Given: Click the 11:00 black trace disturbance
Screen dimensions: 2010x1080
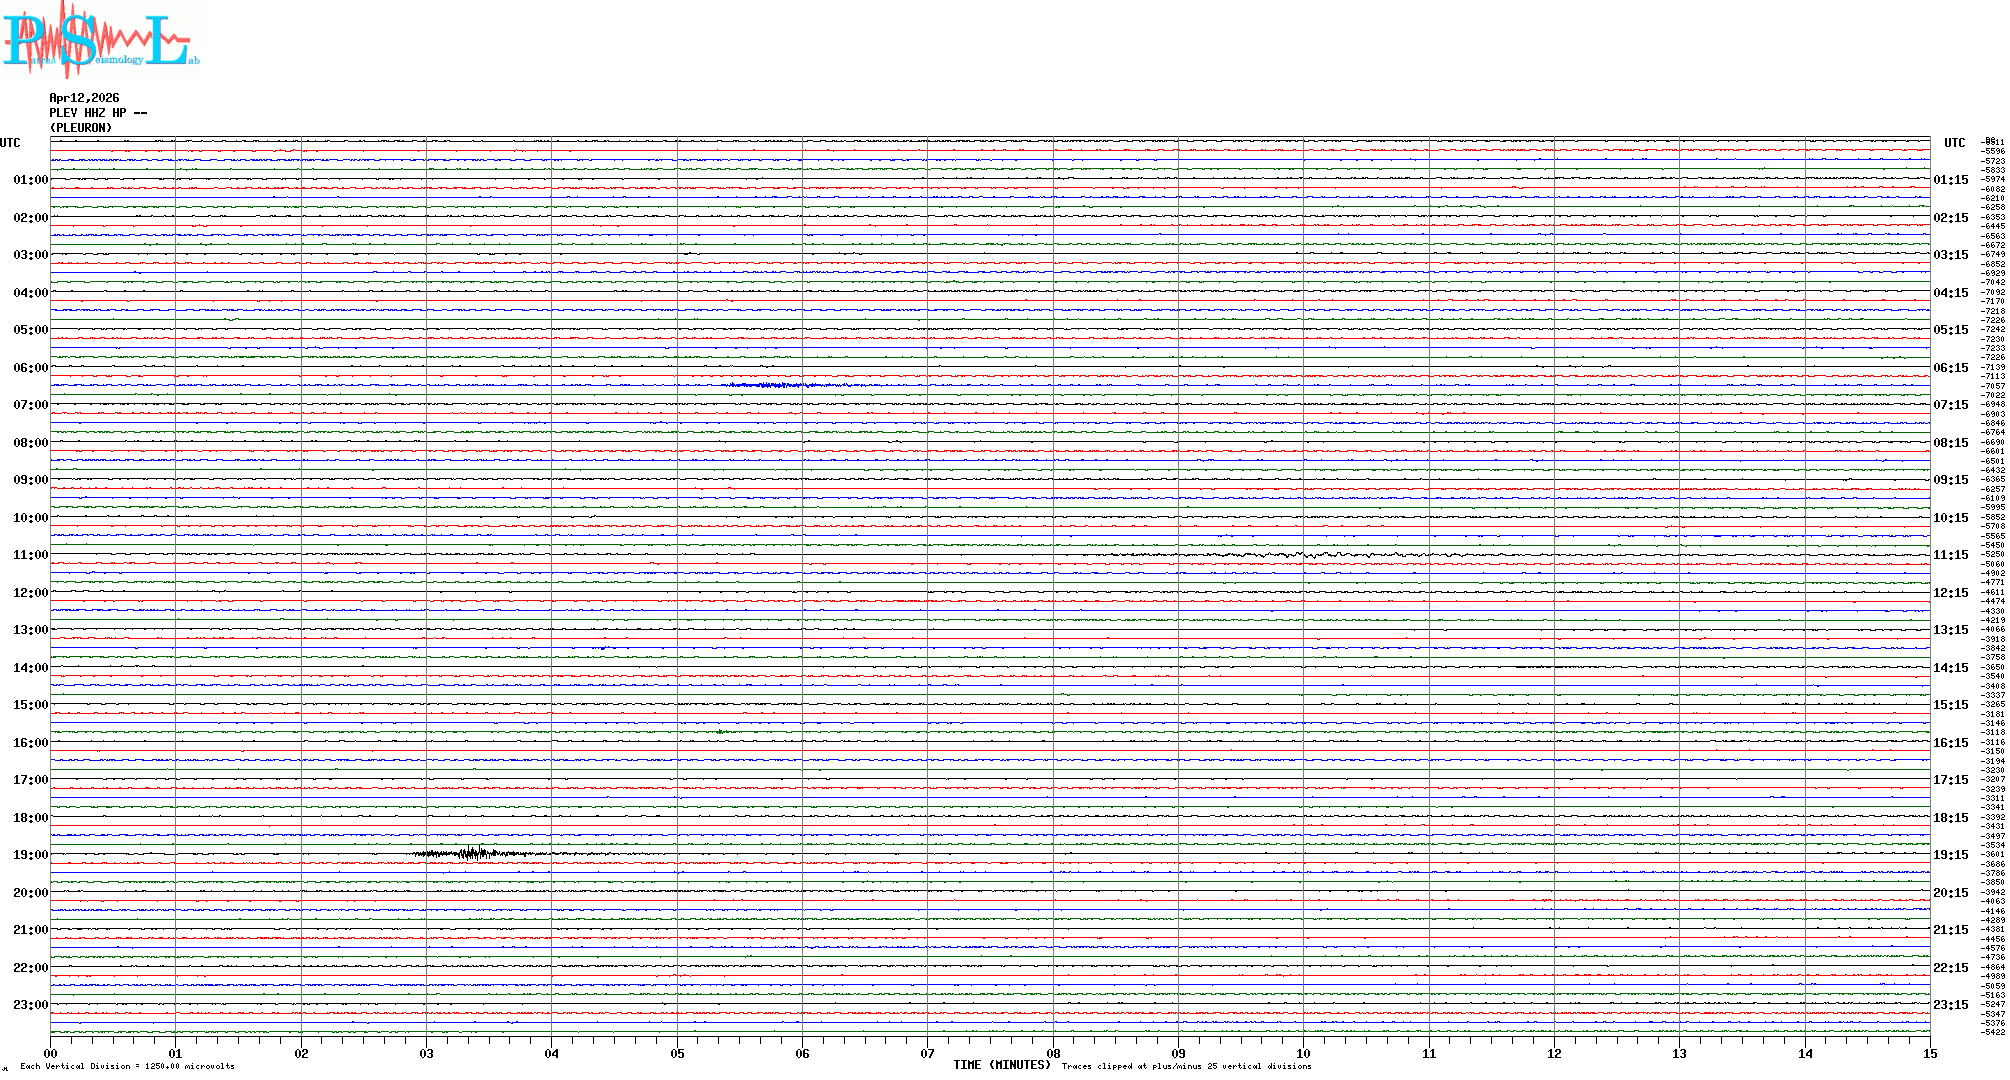Looking at the screenshot, I should [x=1290, y=554].
